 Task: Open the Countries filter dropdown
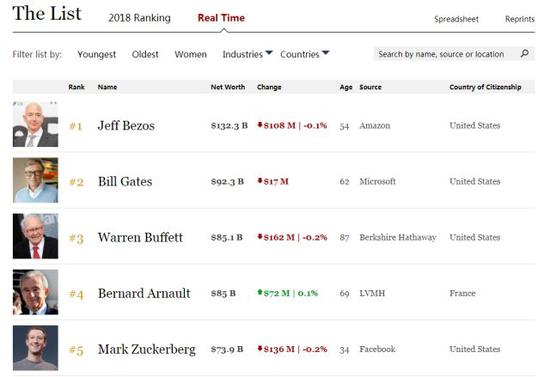tap(304, 54)
